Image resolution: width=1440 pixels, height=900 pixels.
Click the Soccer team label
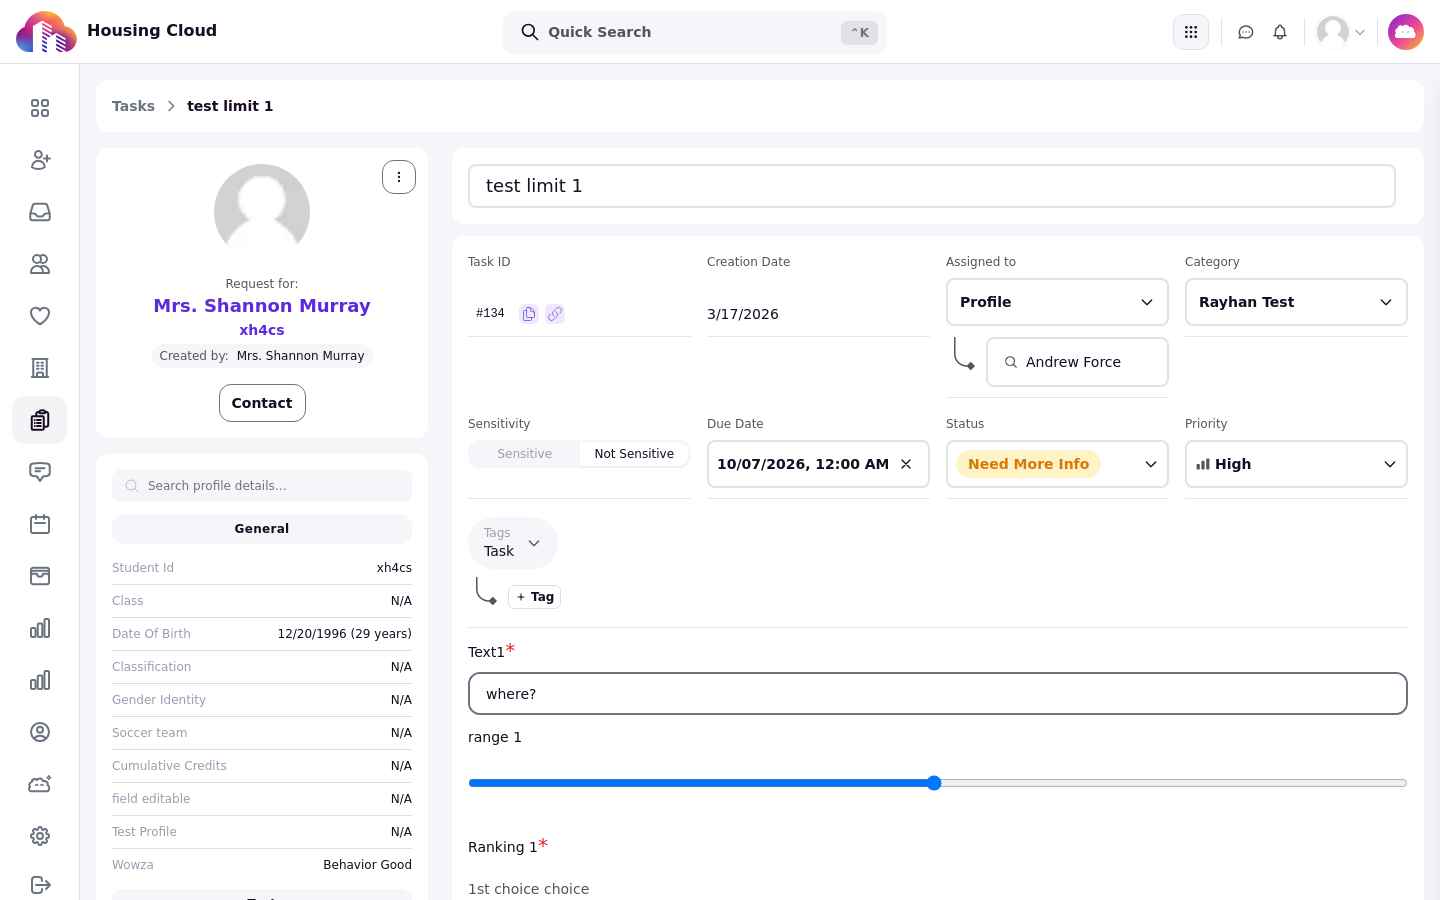149,733
